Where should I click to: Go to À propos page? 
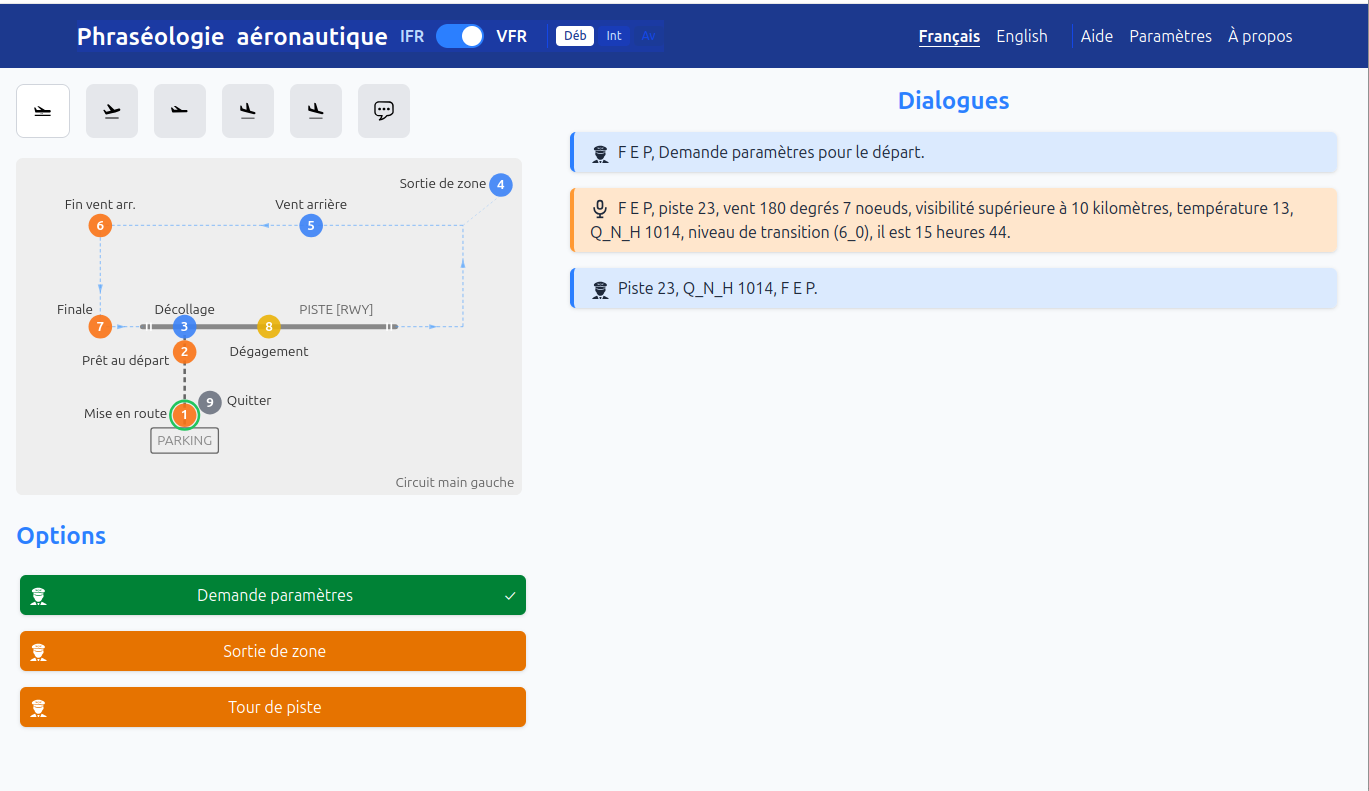1259,36
